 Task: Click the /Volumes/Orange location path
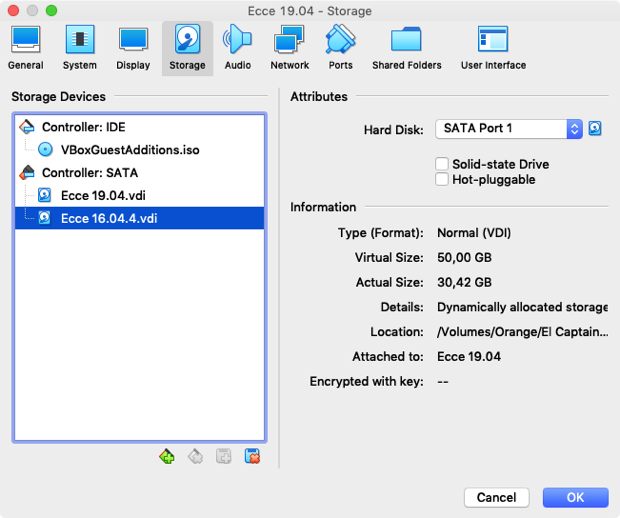click(522, 332)
